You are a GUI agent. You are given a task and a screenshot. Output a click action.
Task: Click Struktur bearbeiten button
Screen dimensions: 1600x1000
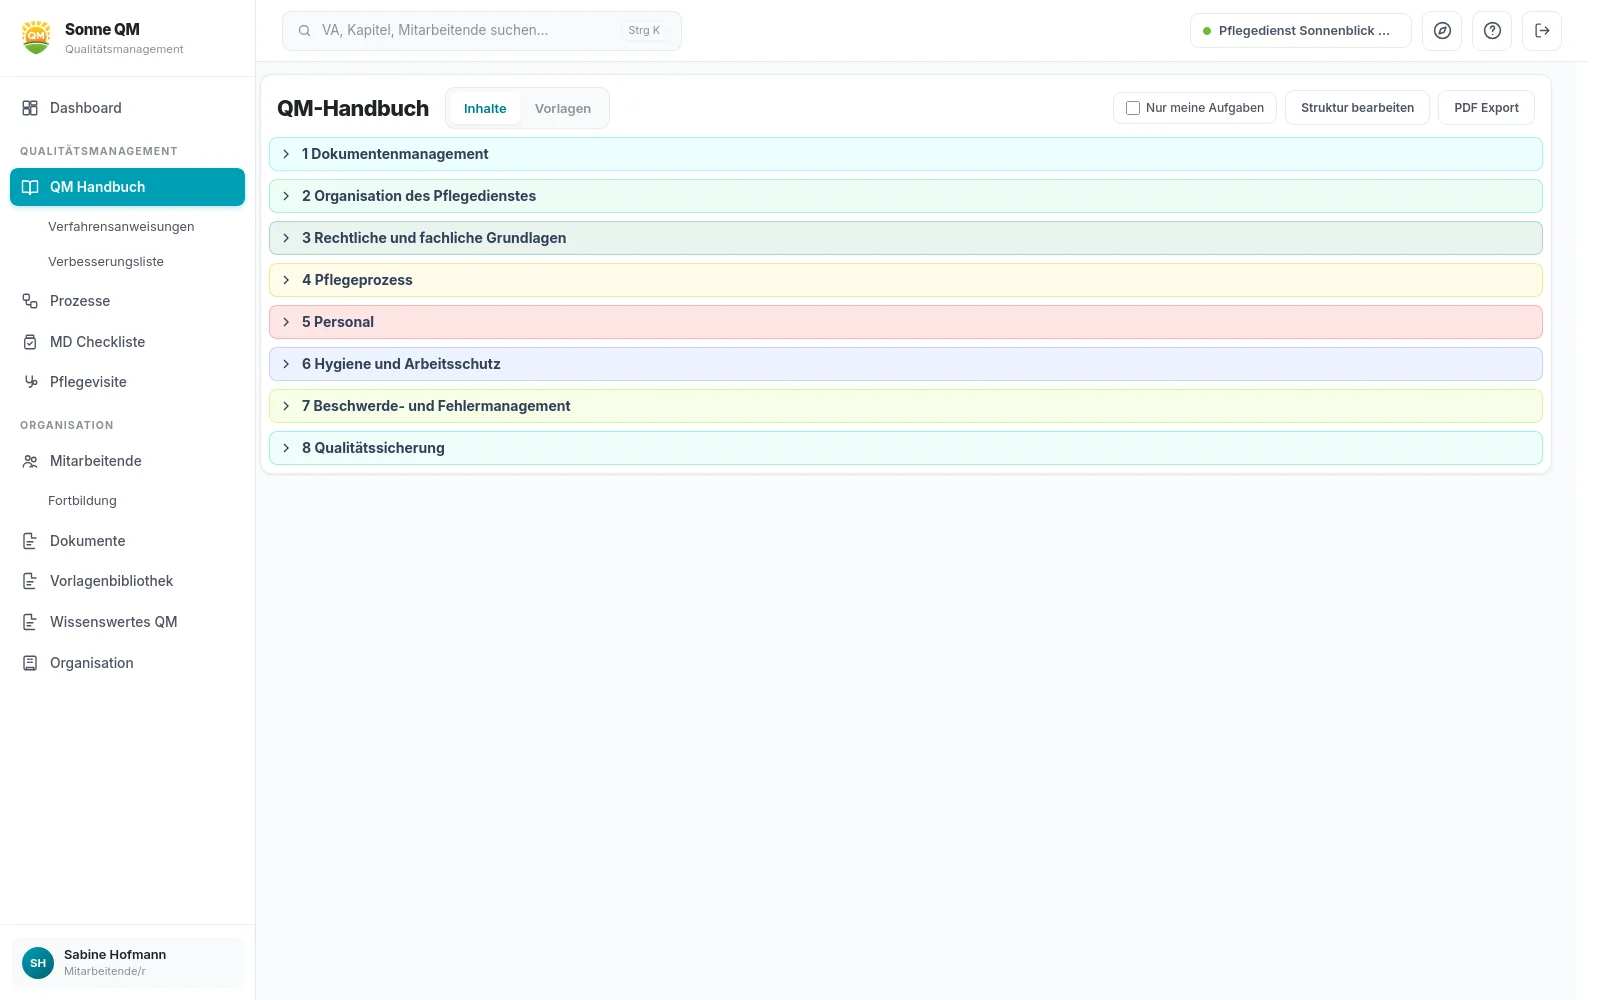pos(1357,108)
